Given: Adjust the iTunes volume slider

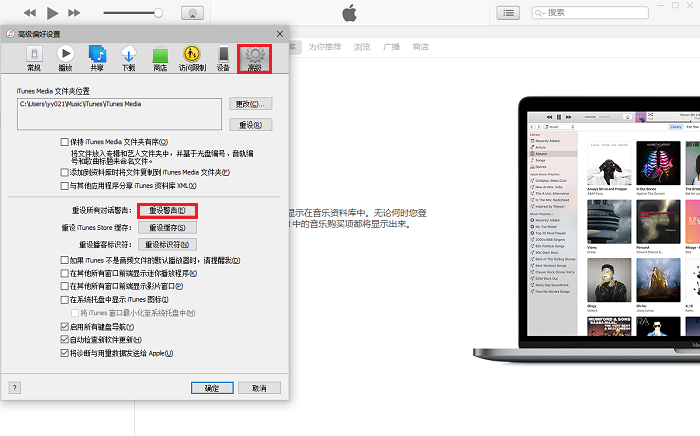Looking at the screenshot, I should tap(133, 13).
